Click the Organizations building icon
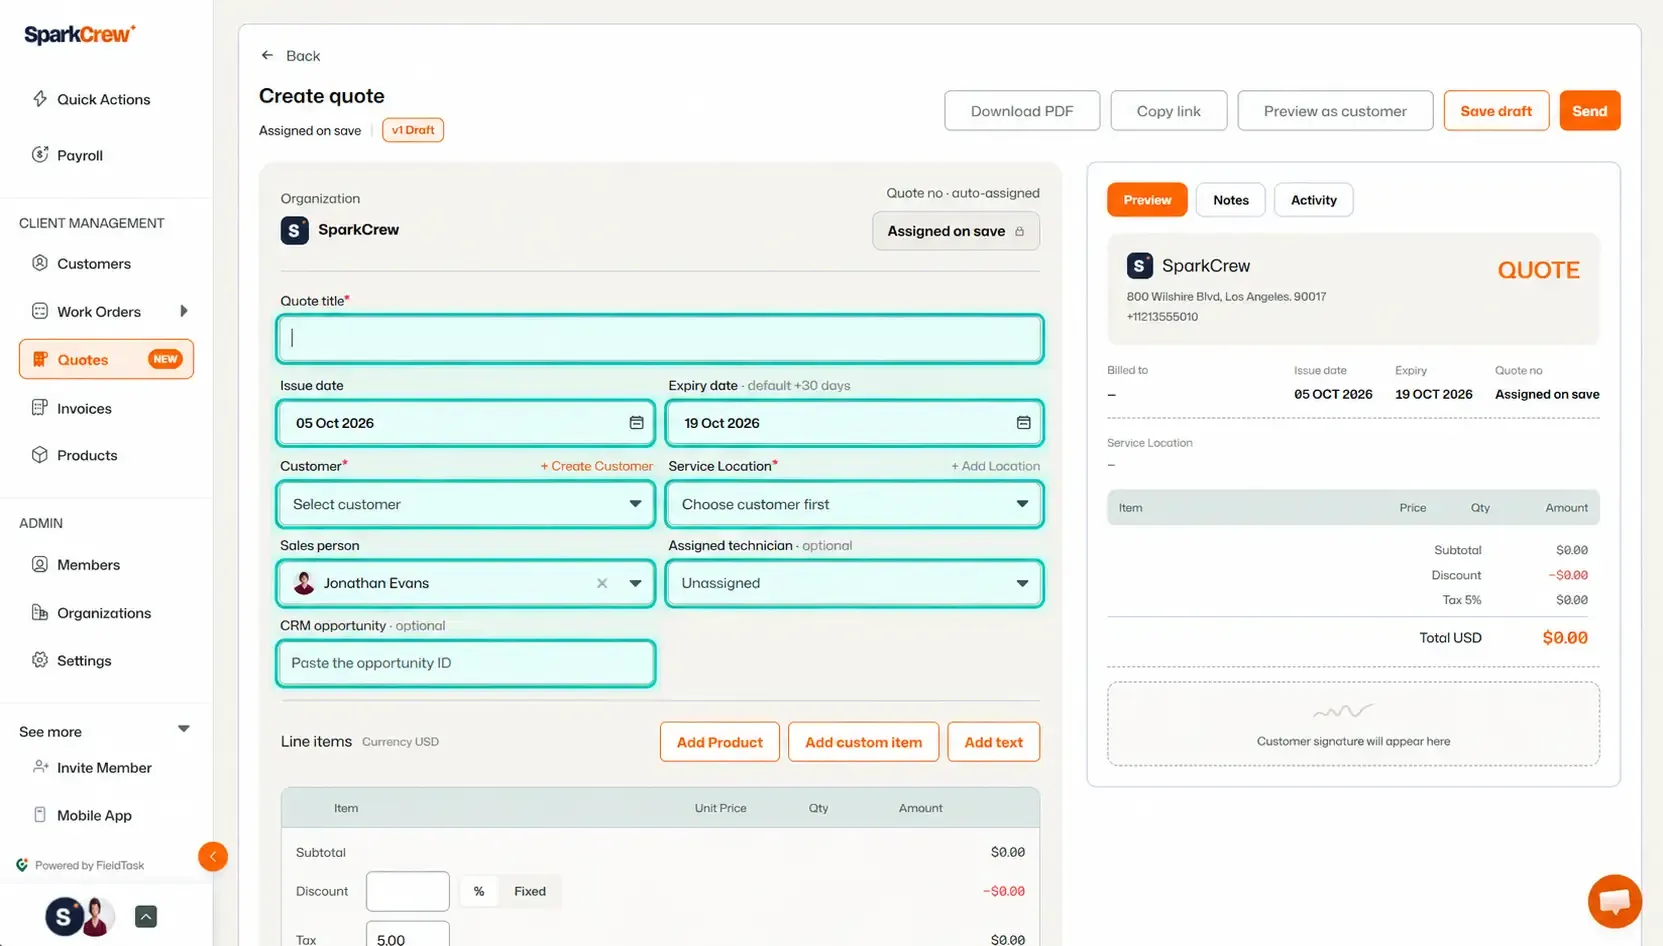Screen dimensions: 1663x946 (40, 612)
